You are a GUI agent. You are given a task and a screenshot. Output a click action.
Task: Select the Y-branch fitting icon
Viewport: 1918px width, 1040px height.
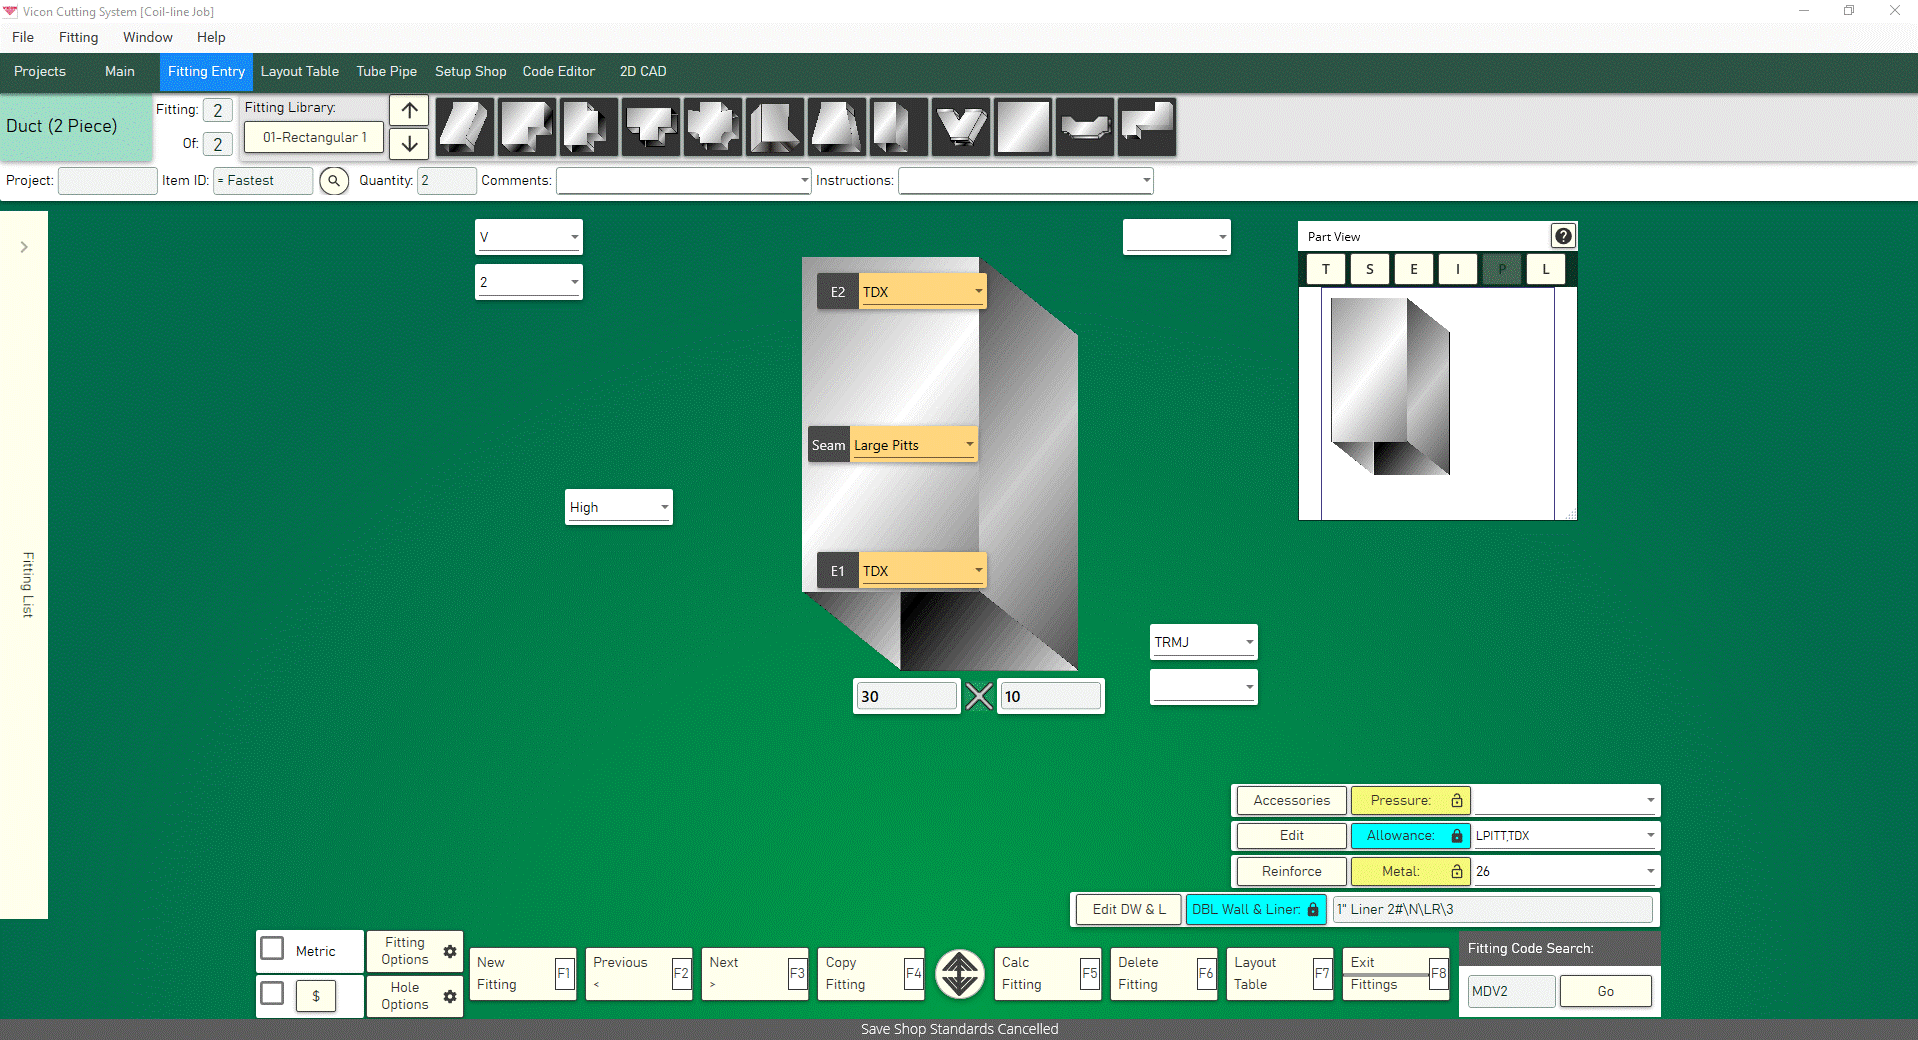pyautogui.click(x=961, y=127)
